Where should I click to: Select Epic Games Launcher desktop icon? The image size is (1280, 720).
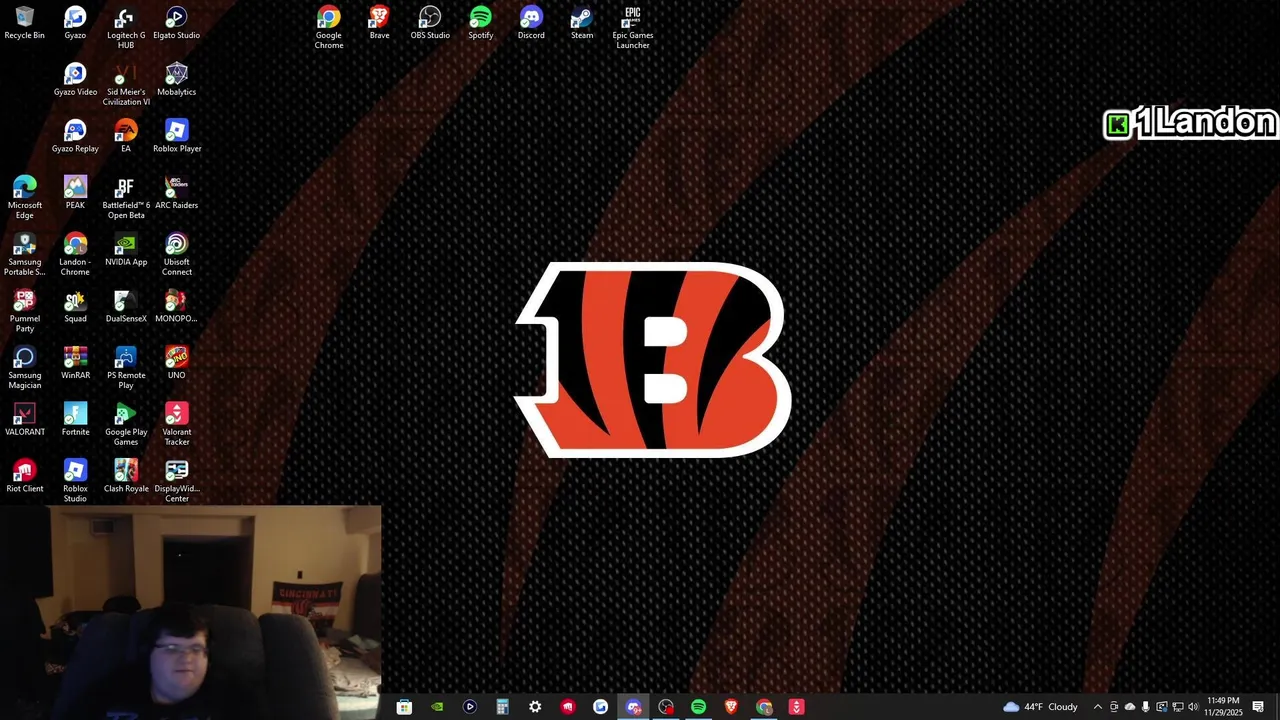click(633, 28)
